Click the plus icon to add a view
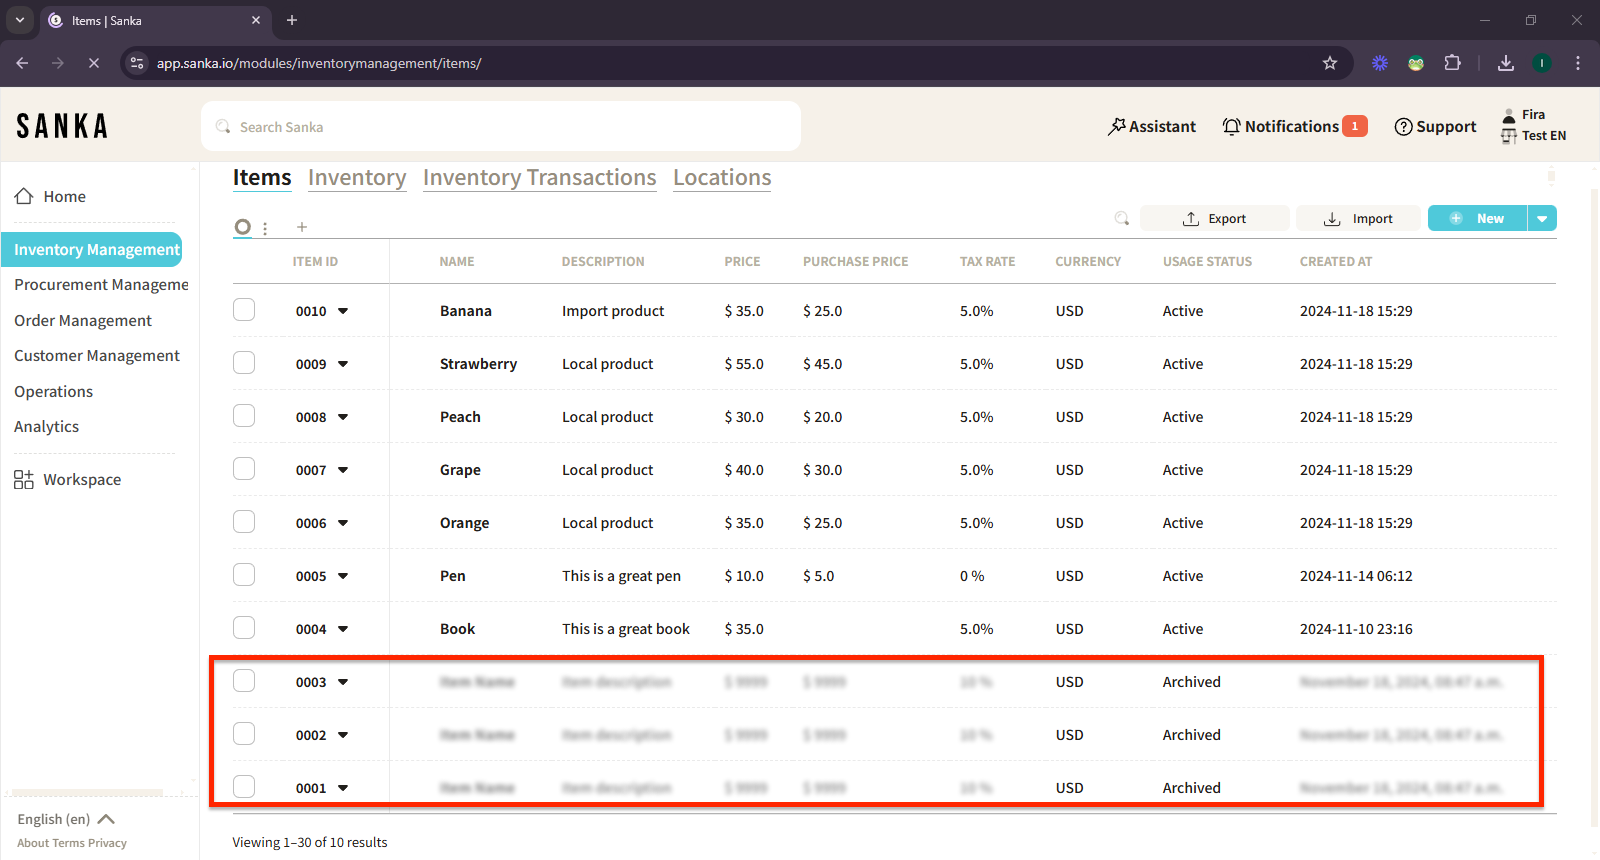This screenshot has height=860, width=1600. click(x=302, y=227)
